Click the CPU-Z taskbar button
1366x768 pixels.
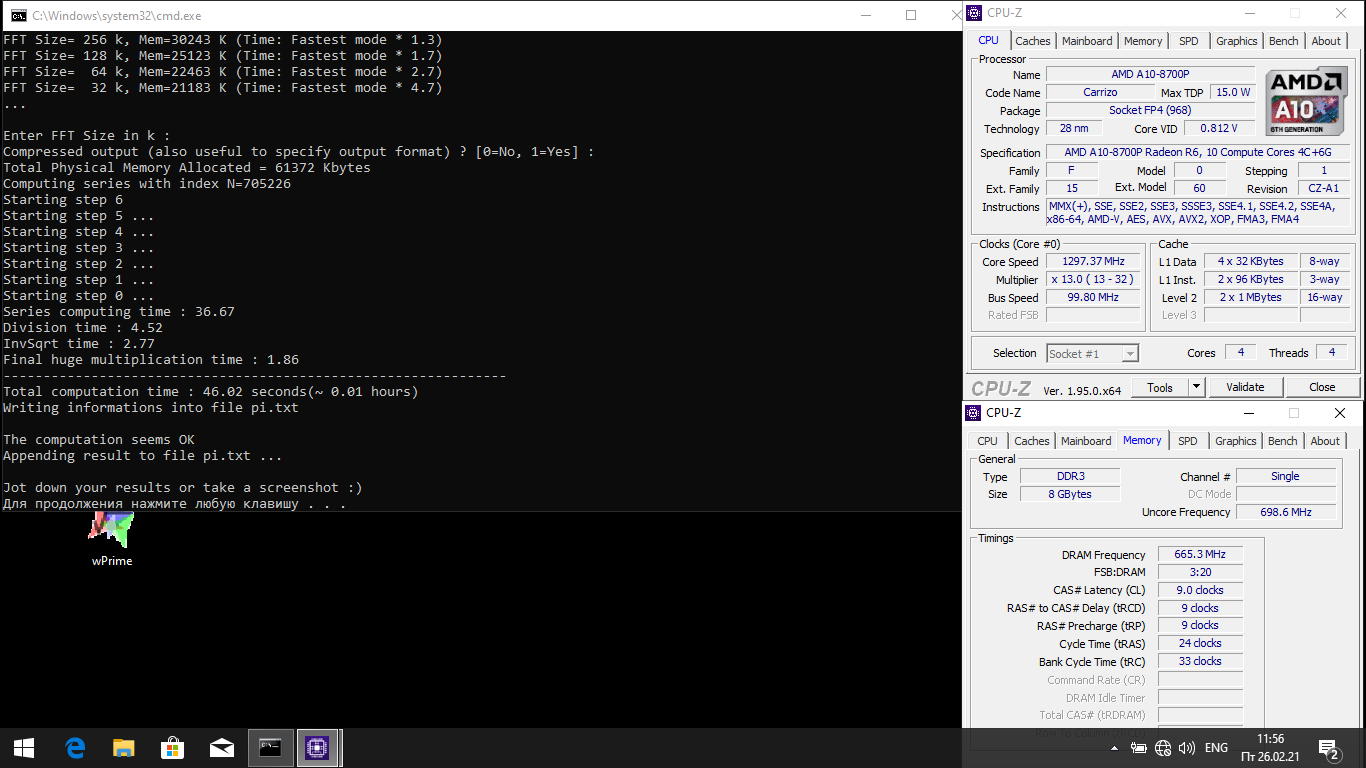(x=318, y=748)
